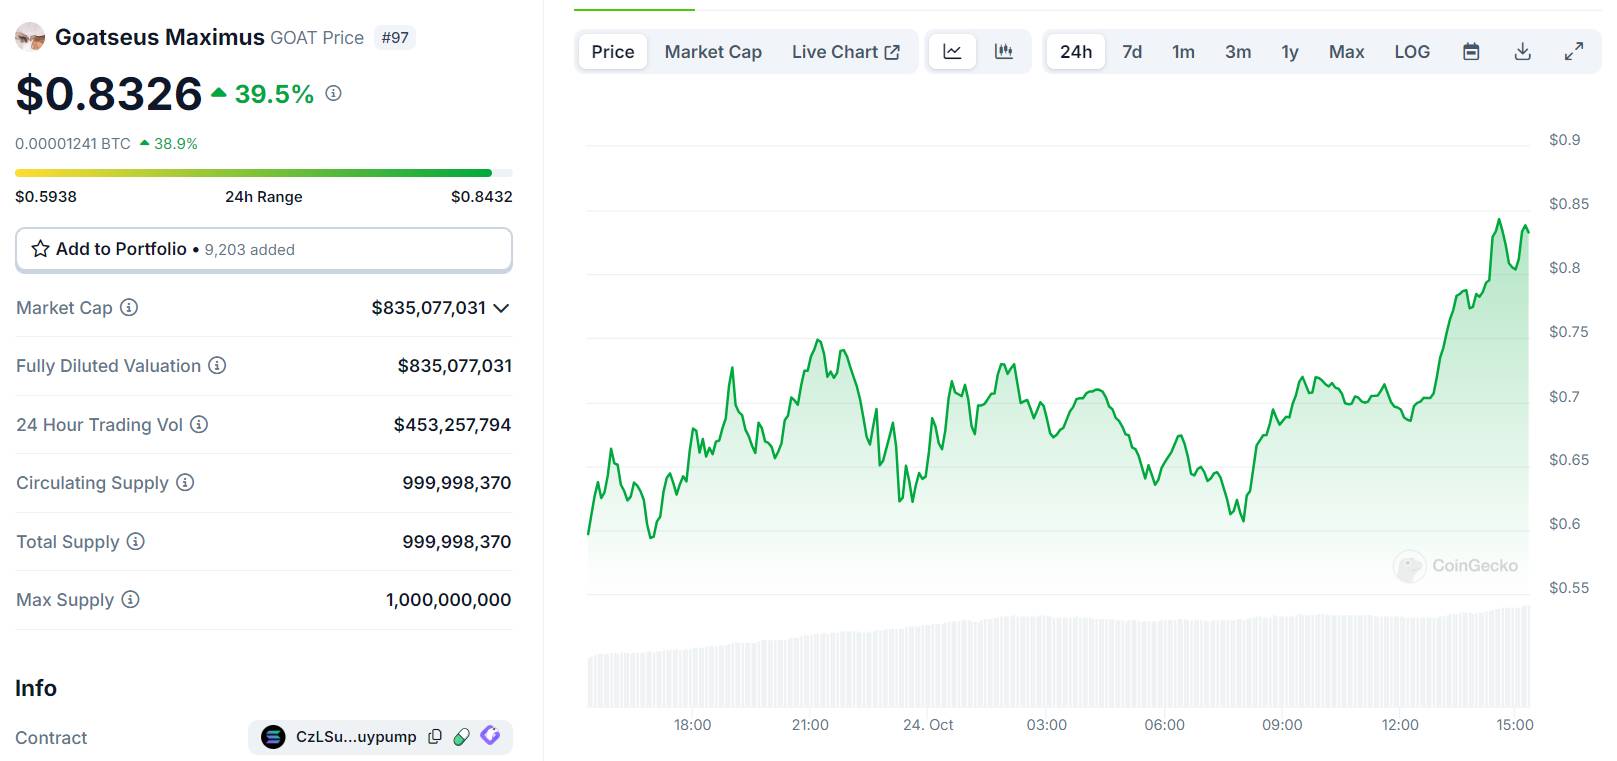Image resolution: width=1617 pixels, height=761 pixels.
Task: Show Max Supply info icon
Action: [130, 599]
